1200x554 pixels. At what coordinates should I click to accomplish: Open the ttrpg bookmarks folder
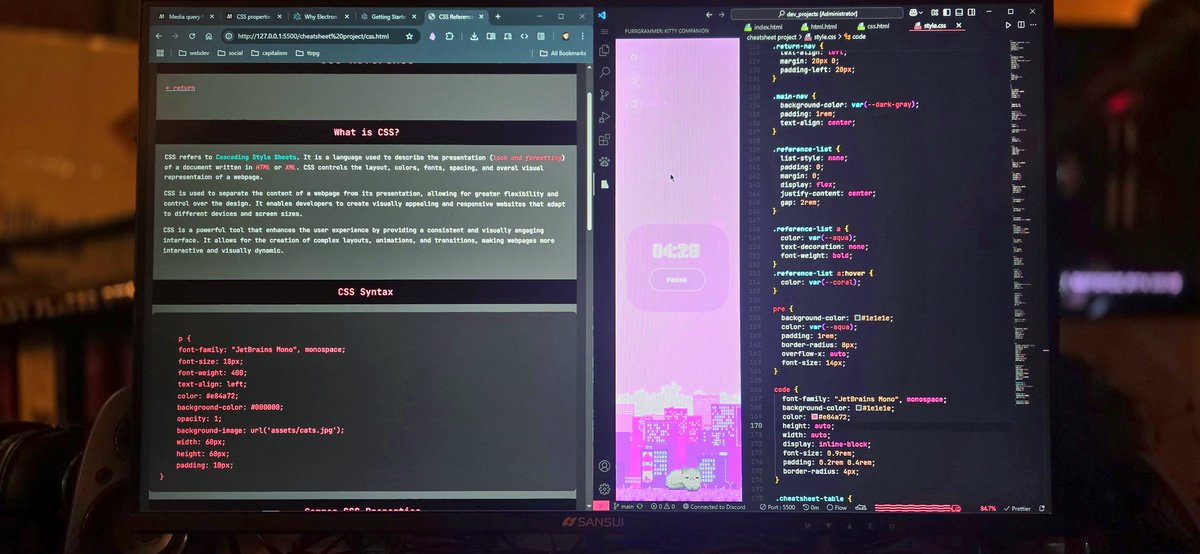coord(309,53)
